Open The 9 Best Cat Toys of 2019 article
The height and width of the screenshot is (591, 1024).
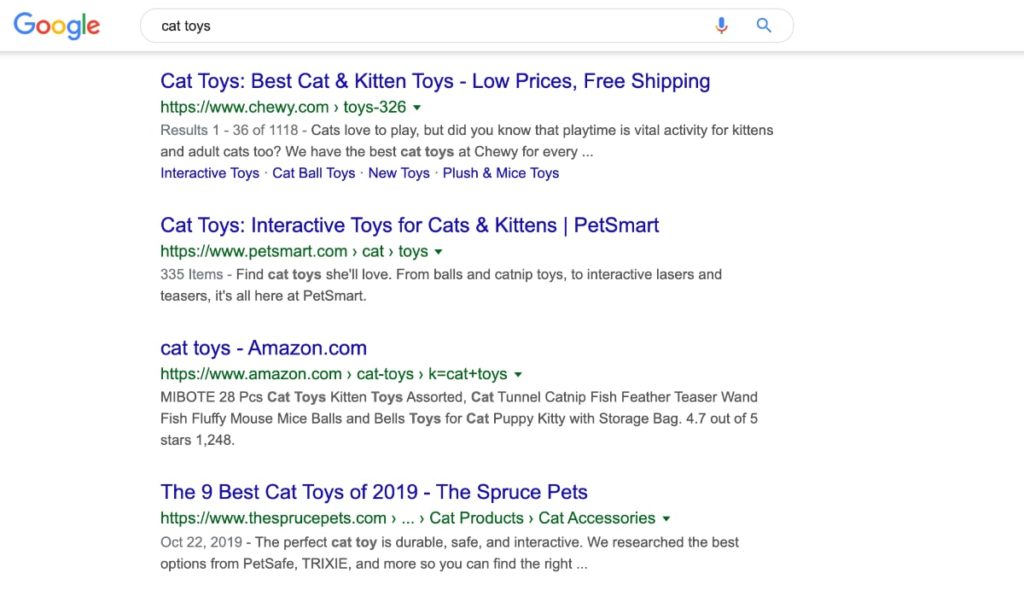coord(373,492)
